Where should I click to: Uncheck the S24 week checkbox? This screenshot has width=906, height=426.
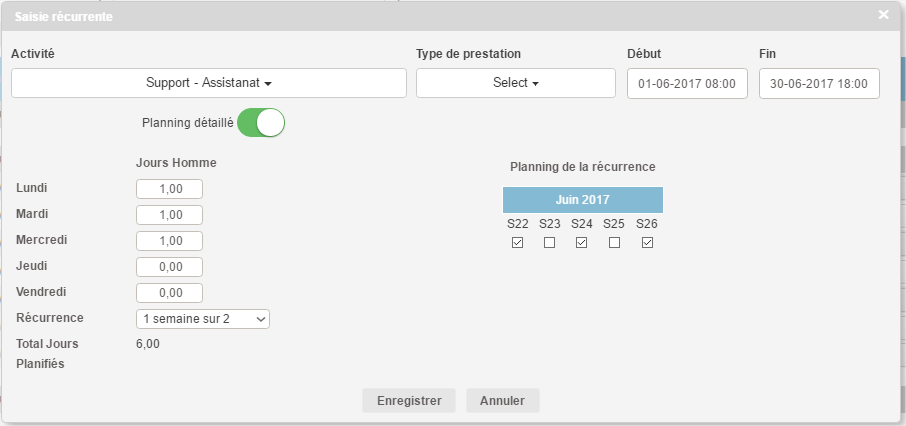(582, 243)
